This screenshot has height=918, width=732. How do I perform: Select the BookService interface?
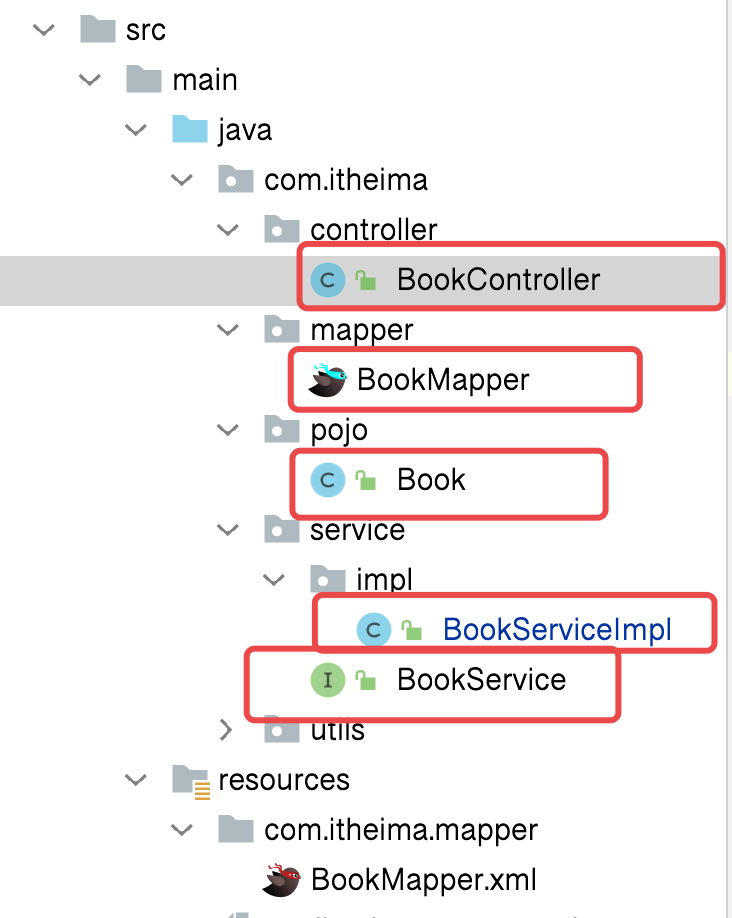481,680
